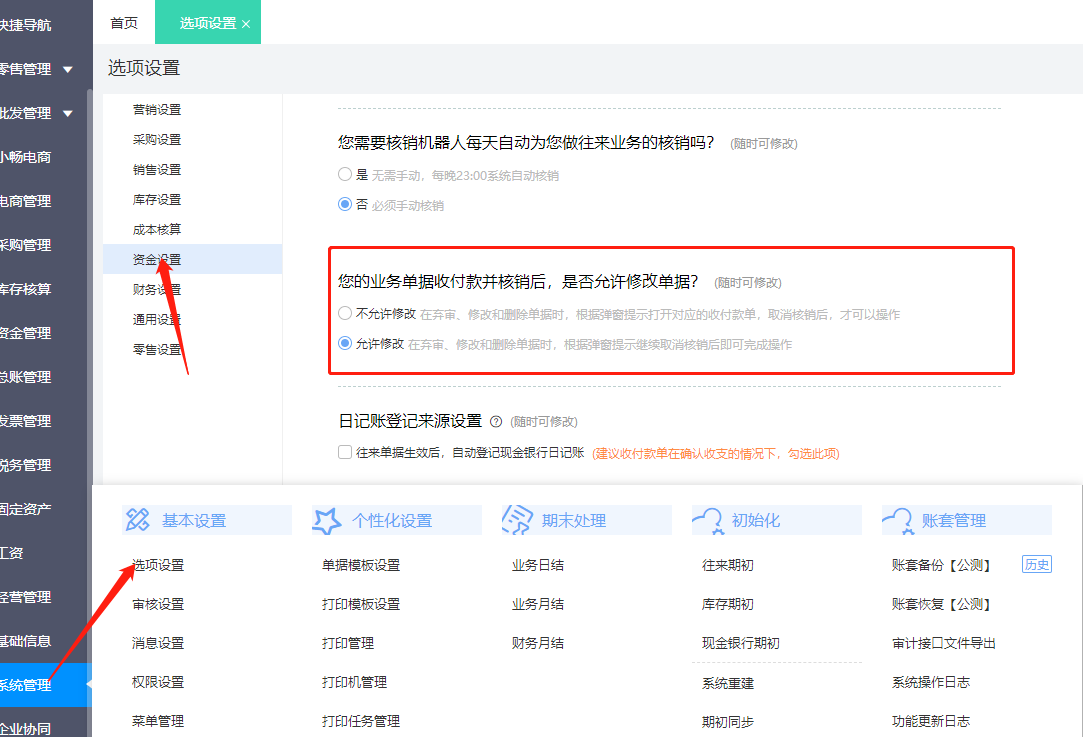Image resolution: width=1083 pixels, height=737 pixels.
Task: Click the 个性化设置 star icon
Action: click(323, 519)
